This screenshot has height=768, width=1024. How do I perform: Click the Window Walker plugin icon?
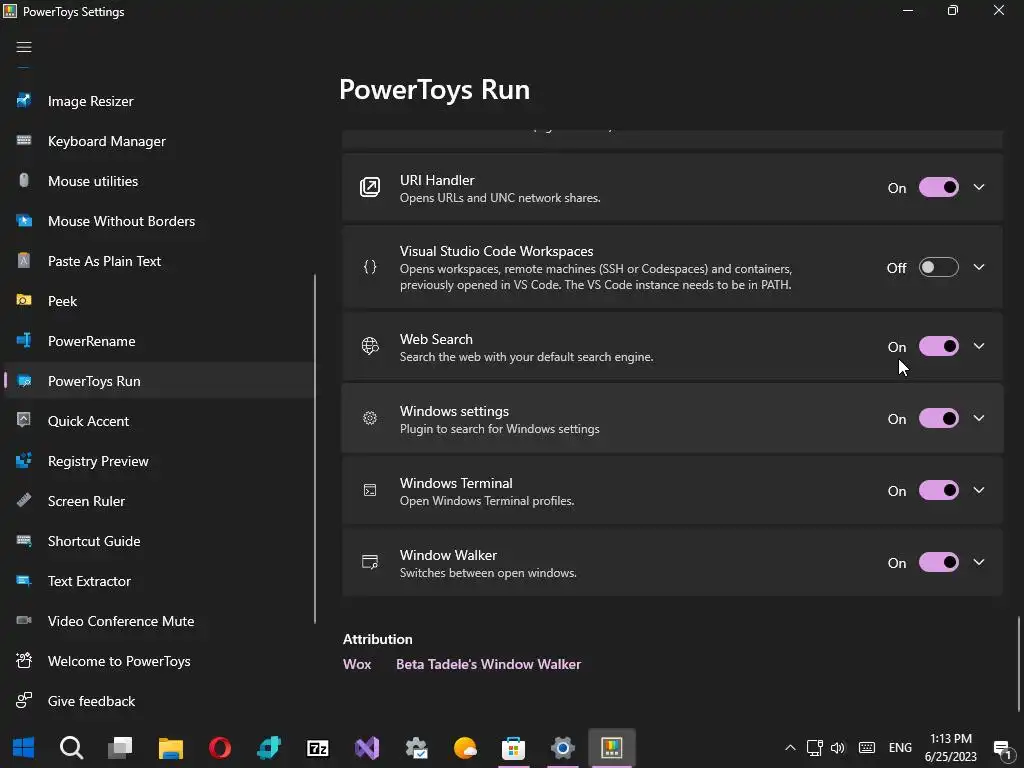pos(370,562)
